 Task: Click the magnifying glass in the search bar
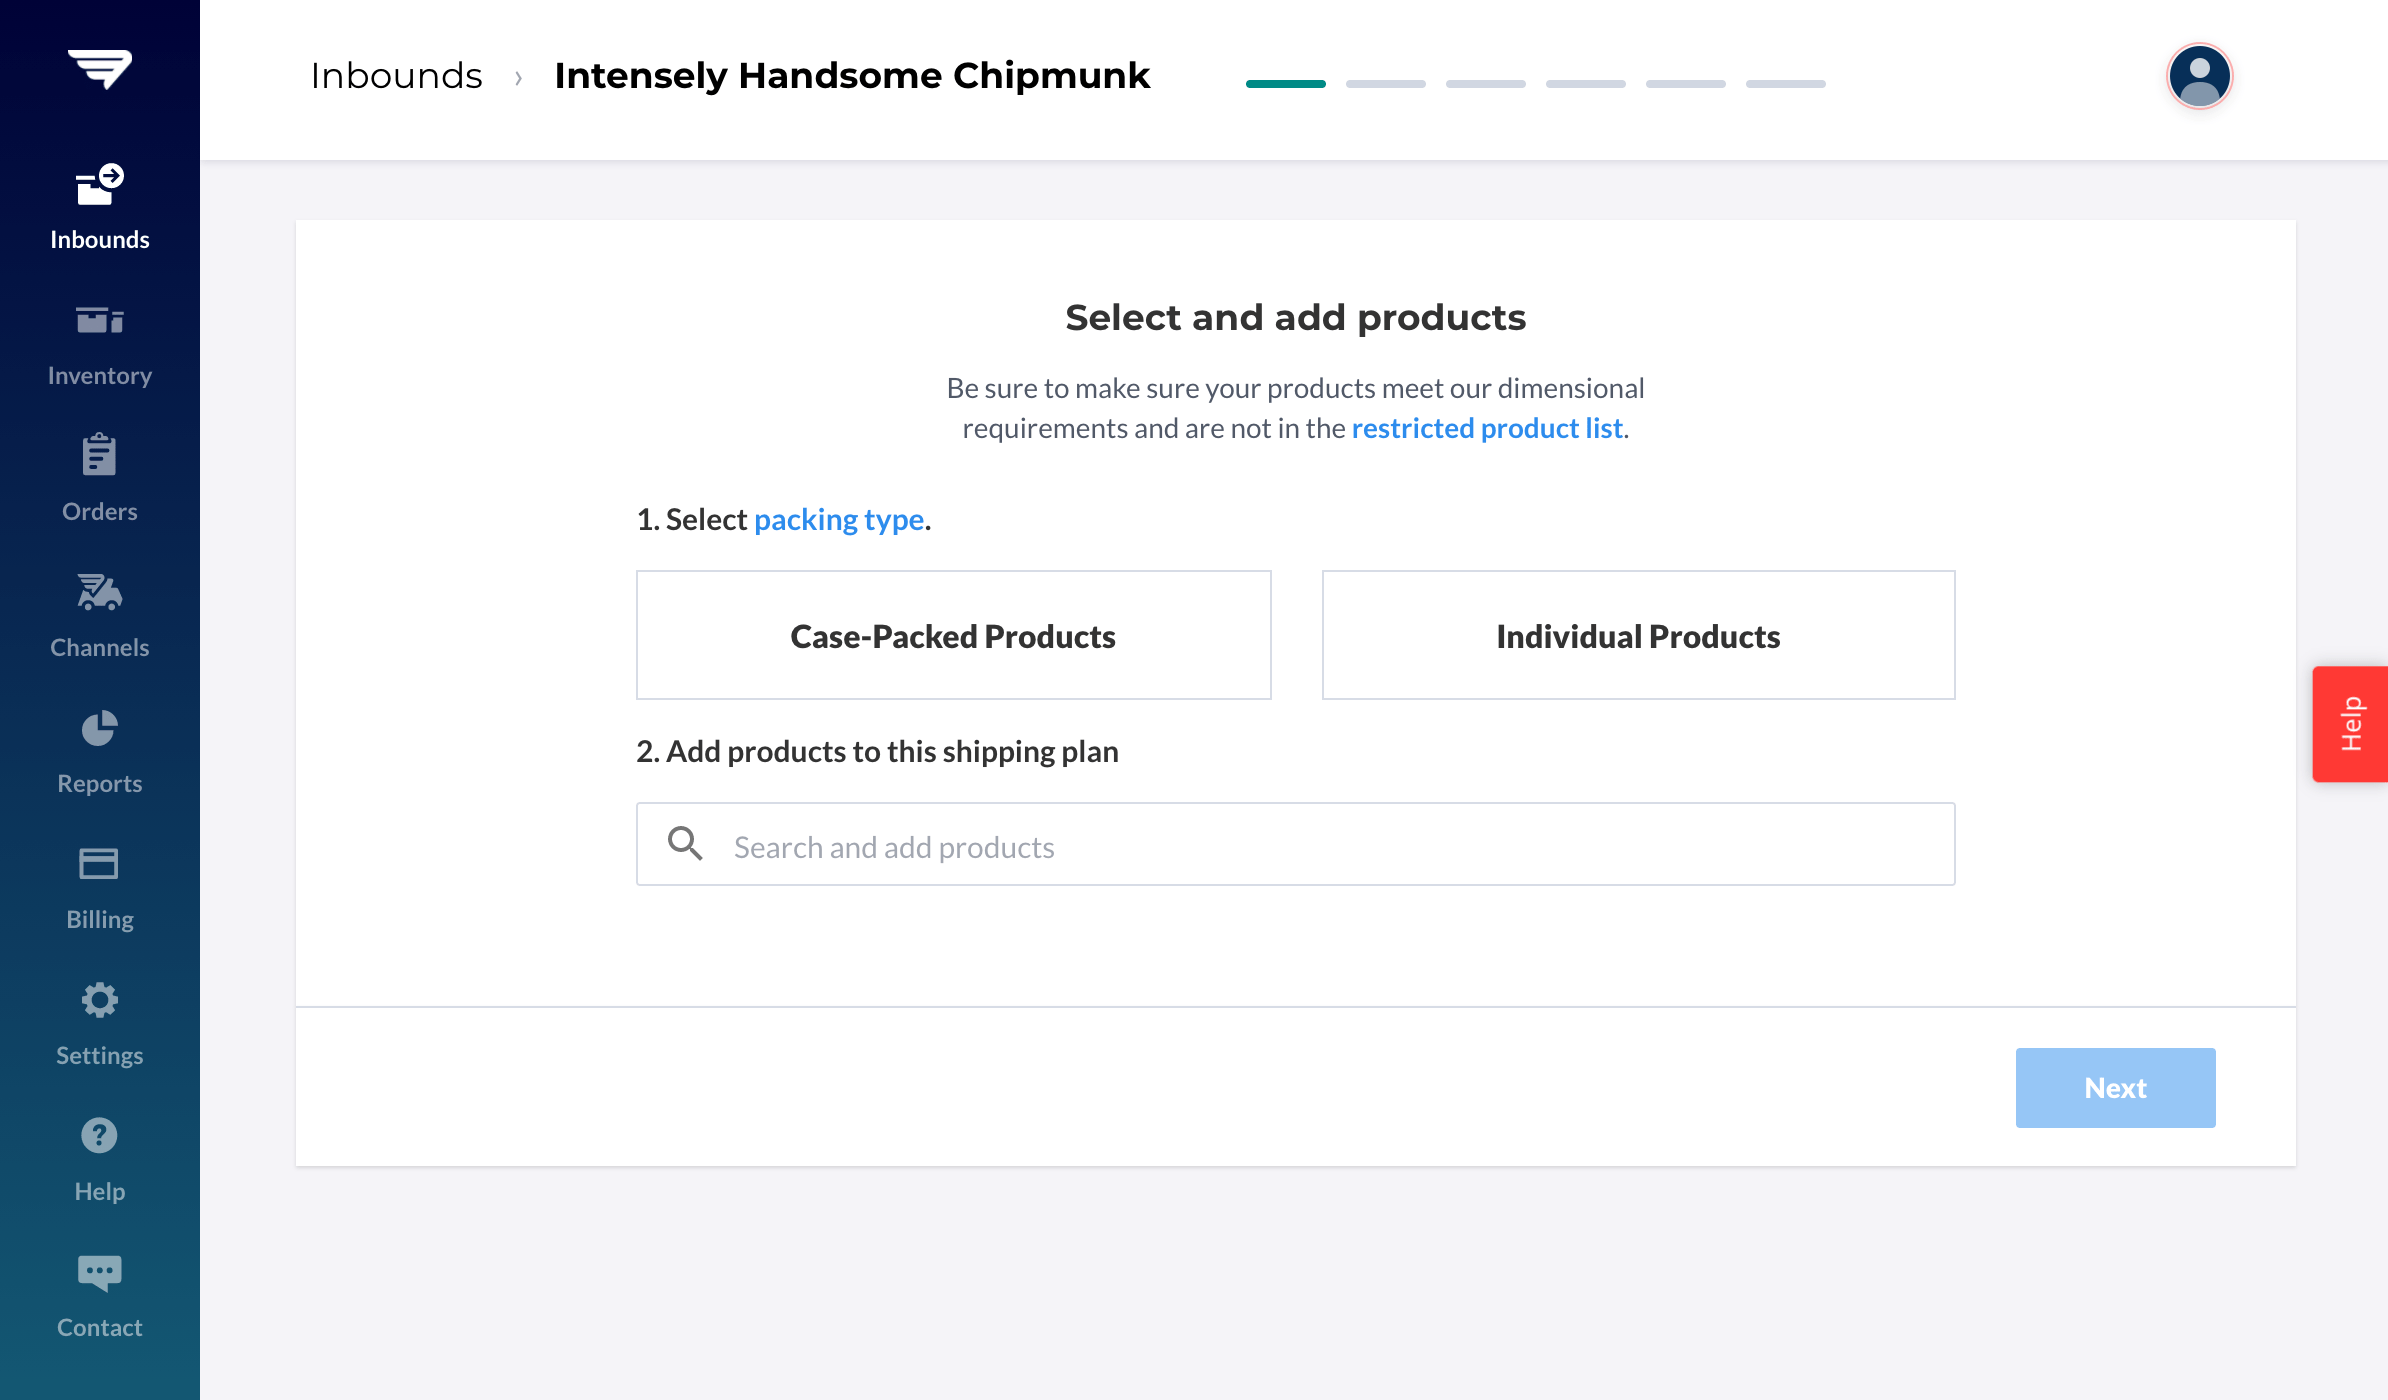click(x=686, y=844)
